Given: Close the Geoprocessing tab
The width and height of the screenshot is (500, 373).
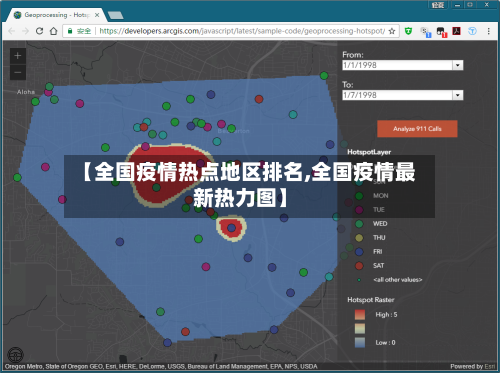Looking at the screenshot, I should click(x=97, y=15).
